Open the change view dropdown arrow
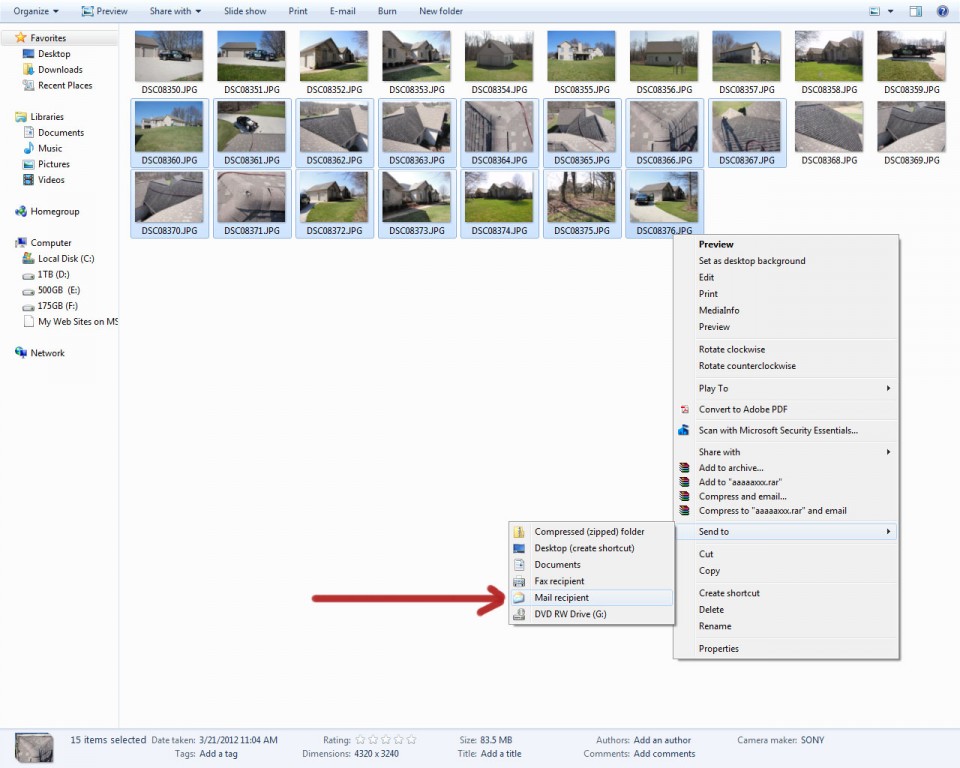The image size is (960, 768). point(890,11)
